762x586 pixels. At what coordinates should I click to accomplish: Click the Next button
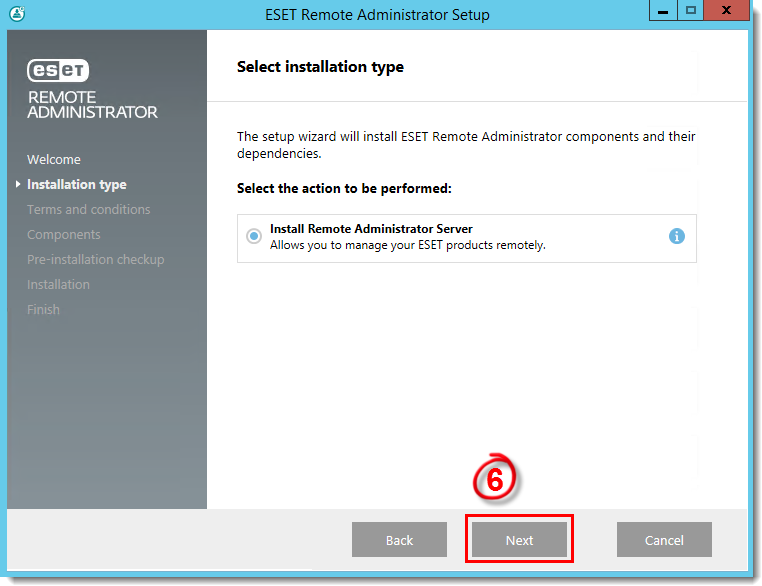click(519, 539)
